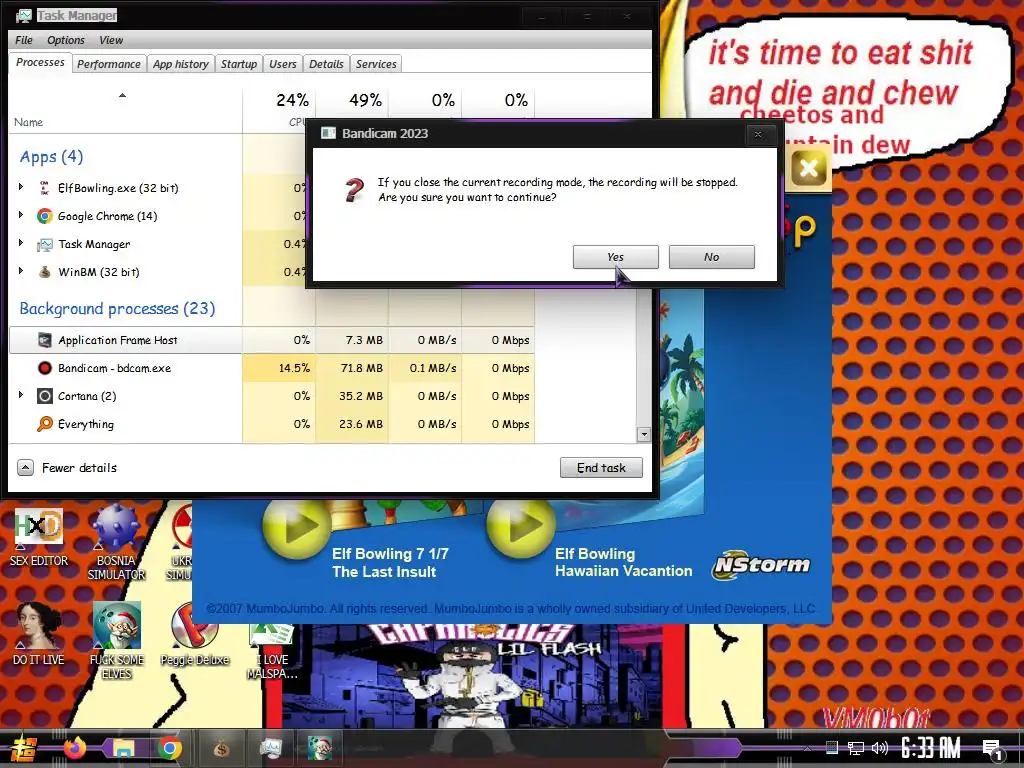
Task: Select the Bandicam - bdcam.exe row text
Action: (x=114, y=368)
